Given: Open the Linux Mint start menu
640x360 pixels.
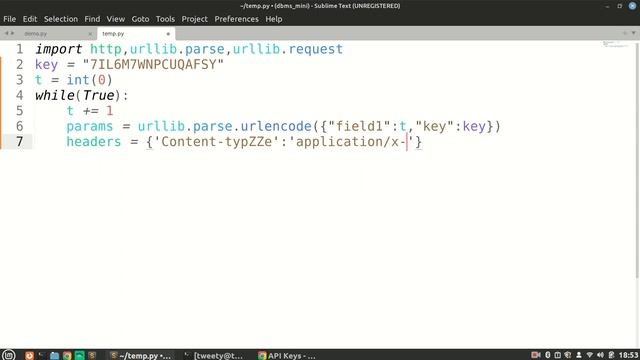Looking at the screenshot, I should [x=9, y=355].
